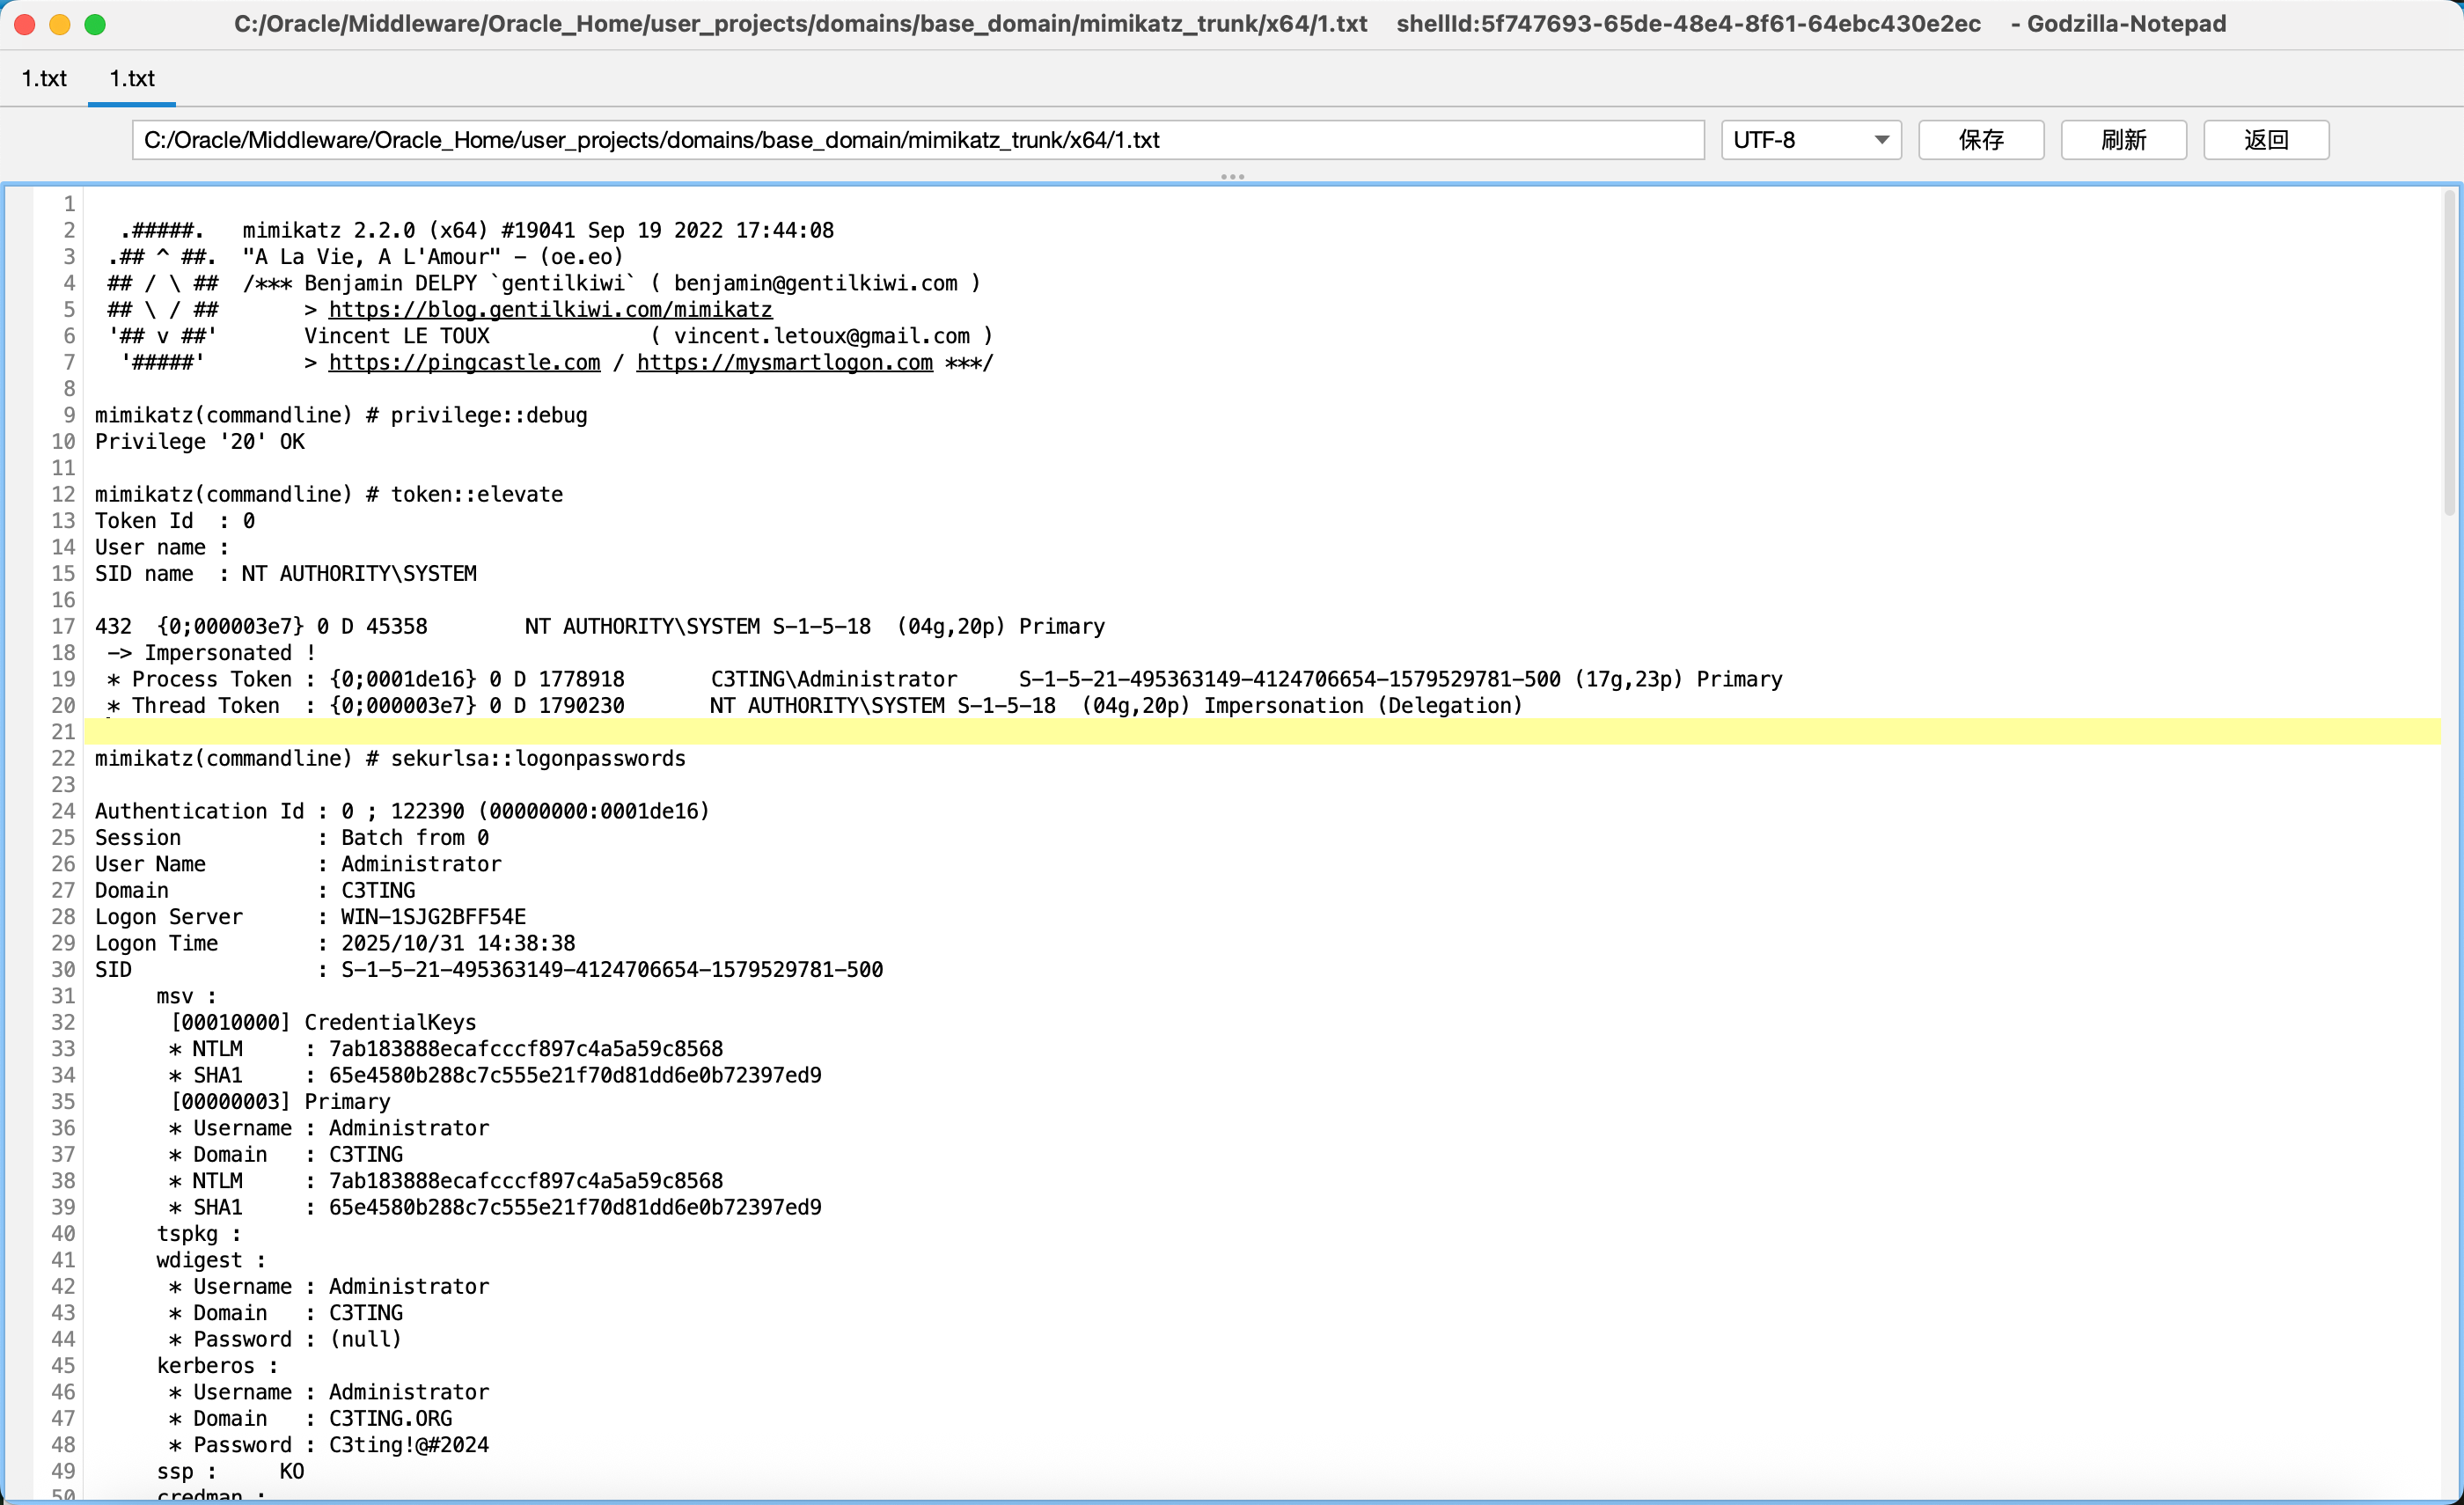Click the yellow minimize window button
2464x1505 pixels.
tap(60, 24)
